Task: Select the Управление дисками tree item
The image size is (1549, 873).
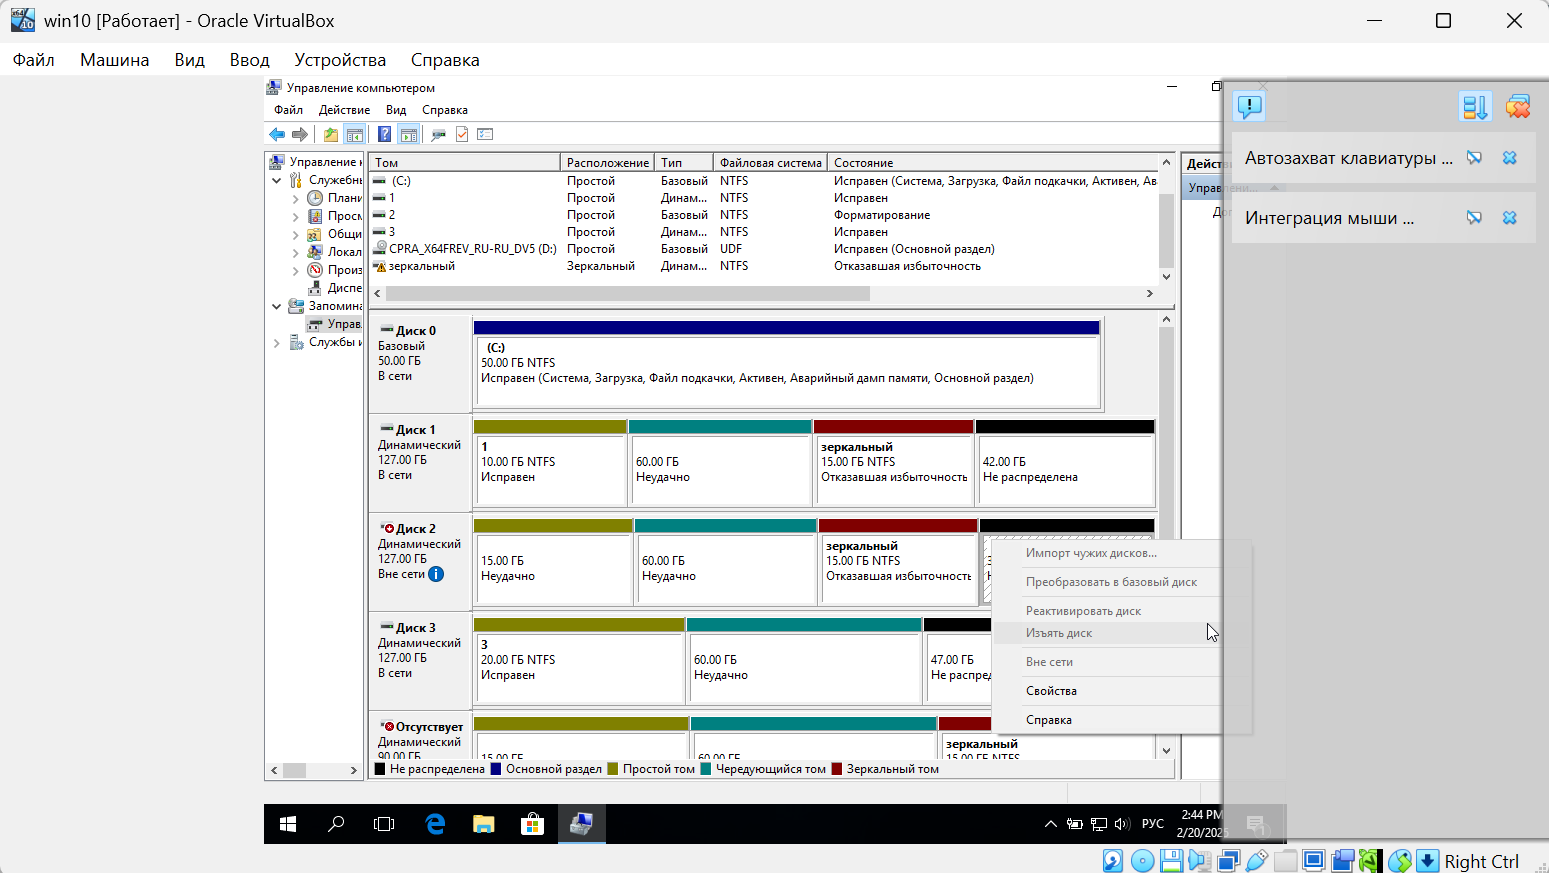Action: coord(334,324)
